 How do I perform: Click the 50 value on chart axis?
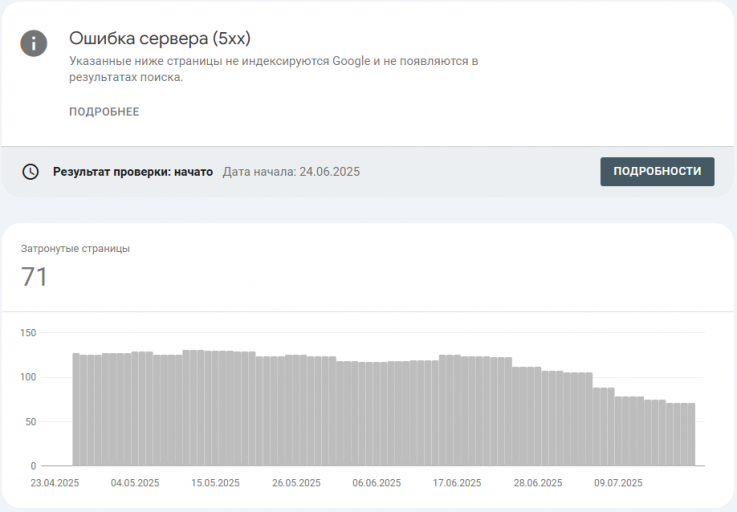pos(31,422)
